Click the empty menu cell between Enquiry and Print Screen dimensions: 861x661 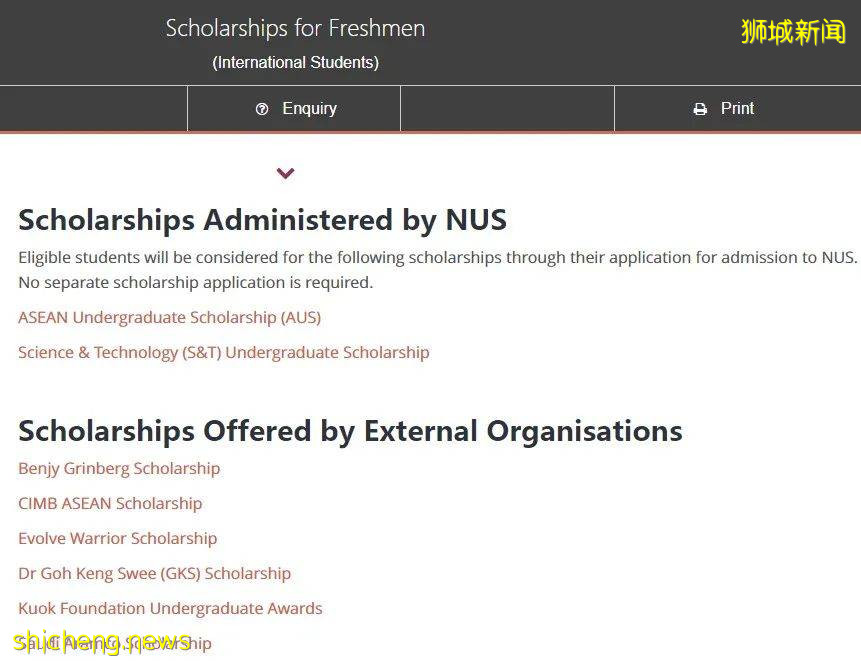pos(507,108)
